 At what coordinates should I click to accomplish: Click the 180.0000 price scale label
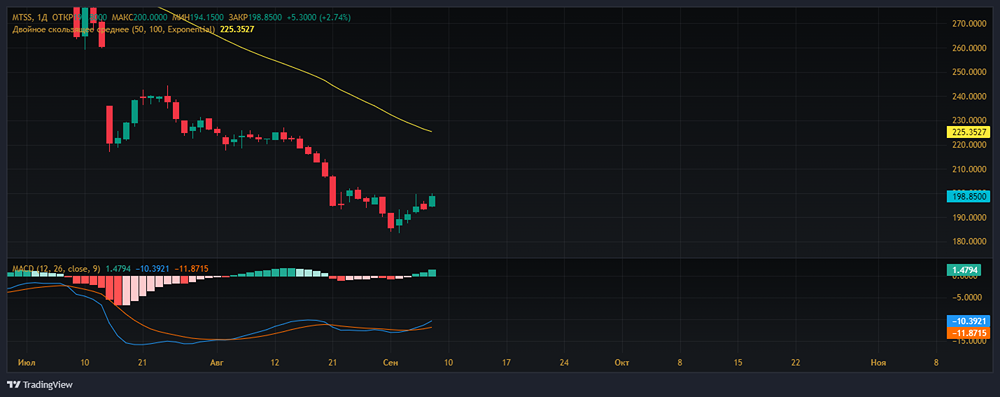[x=969, y=241]
